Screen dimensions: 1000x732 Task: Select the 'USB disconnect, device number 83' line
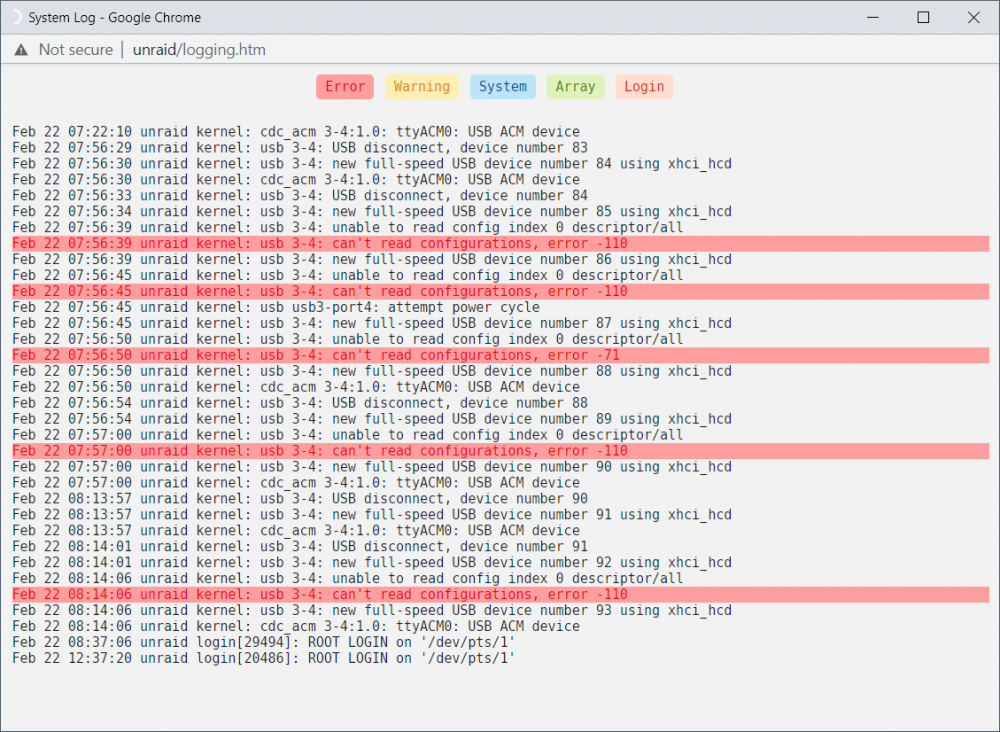pyautogui.click(x=300, y=148)
